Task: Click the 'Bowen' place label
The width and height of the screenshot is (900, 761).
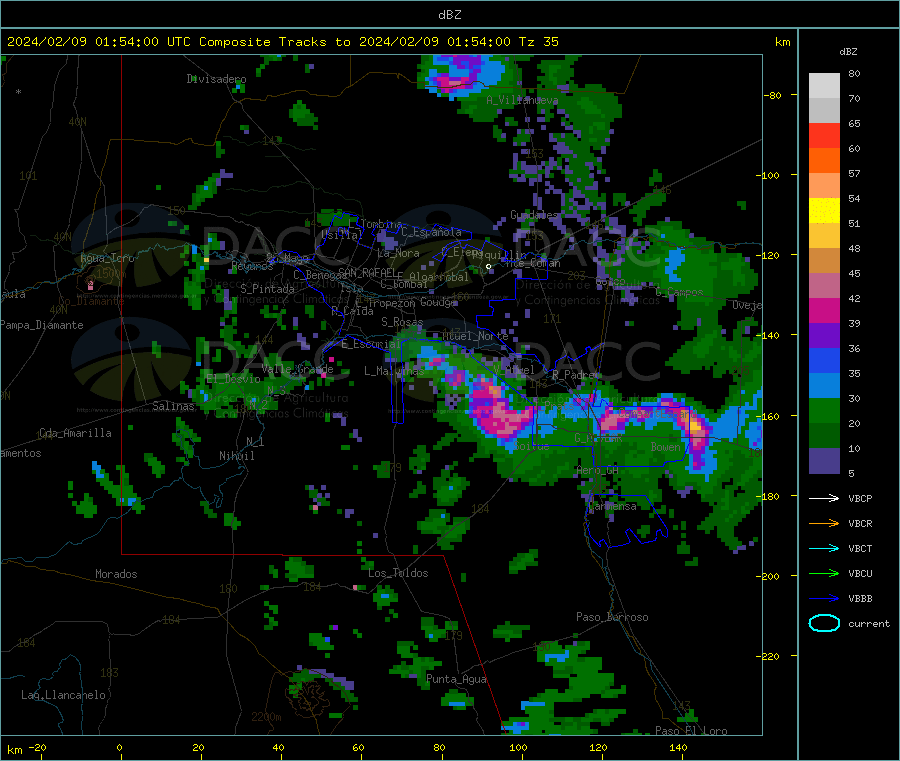Action: pos(666,446)
